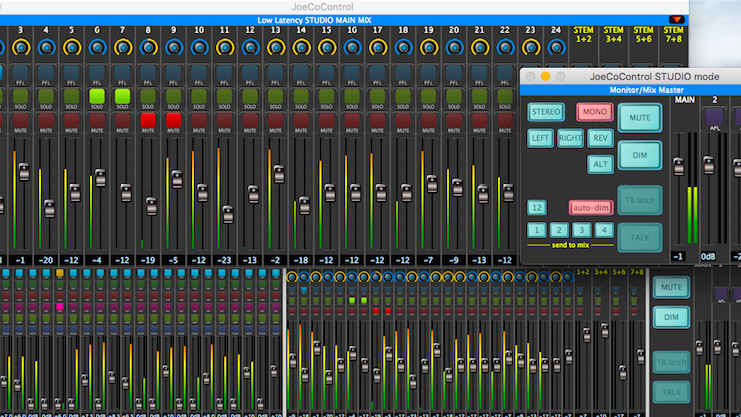741x417 pixels.
Task: Click the pan knob on channel 4
Action: pyautogui.click(x=46, y=47)
